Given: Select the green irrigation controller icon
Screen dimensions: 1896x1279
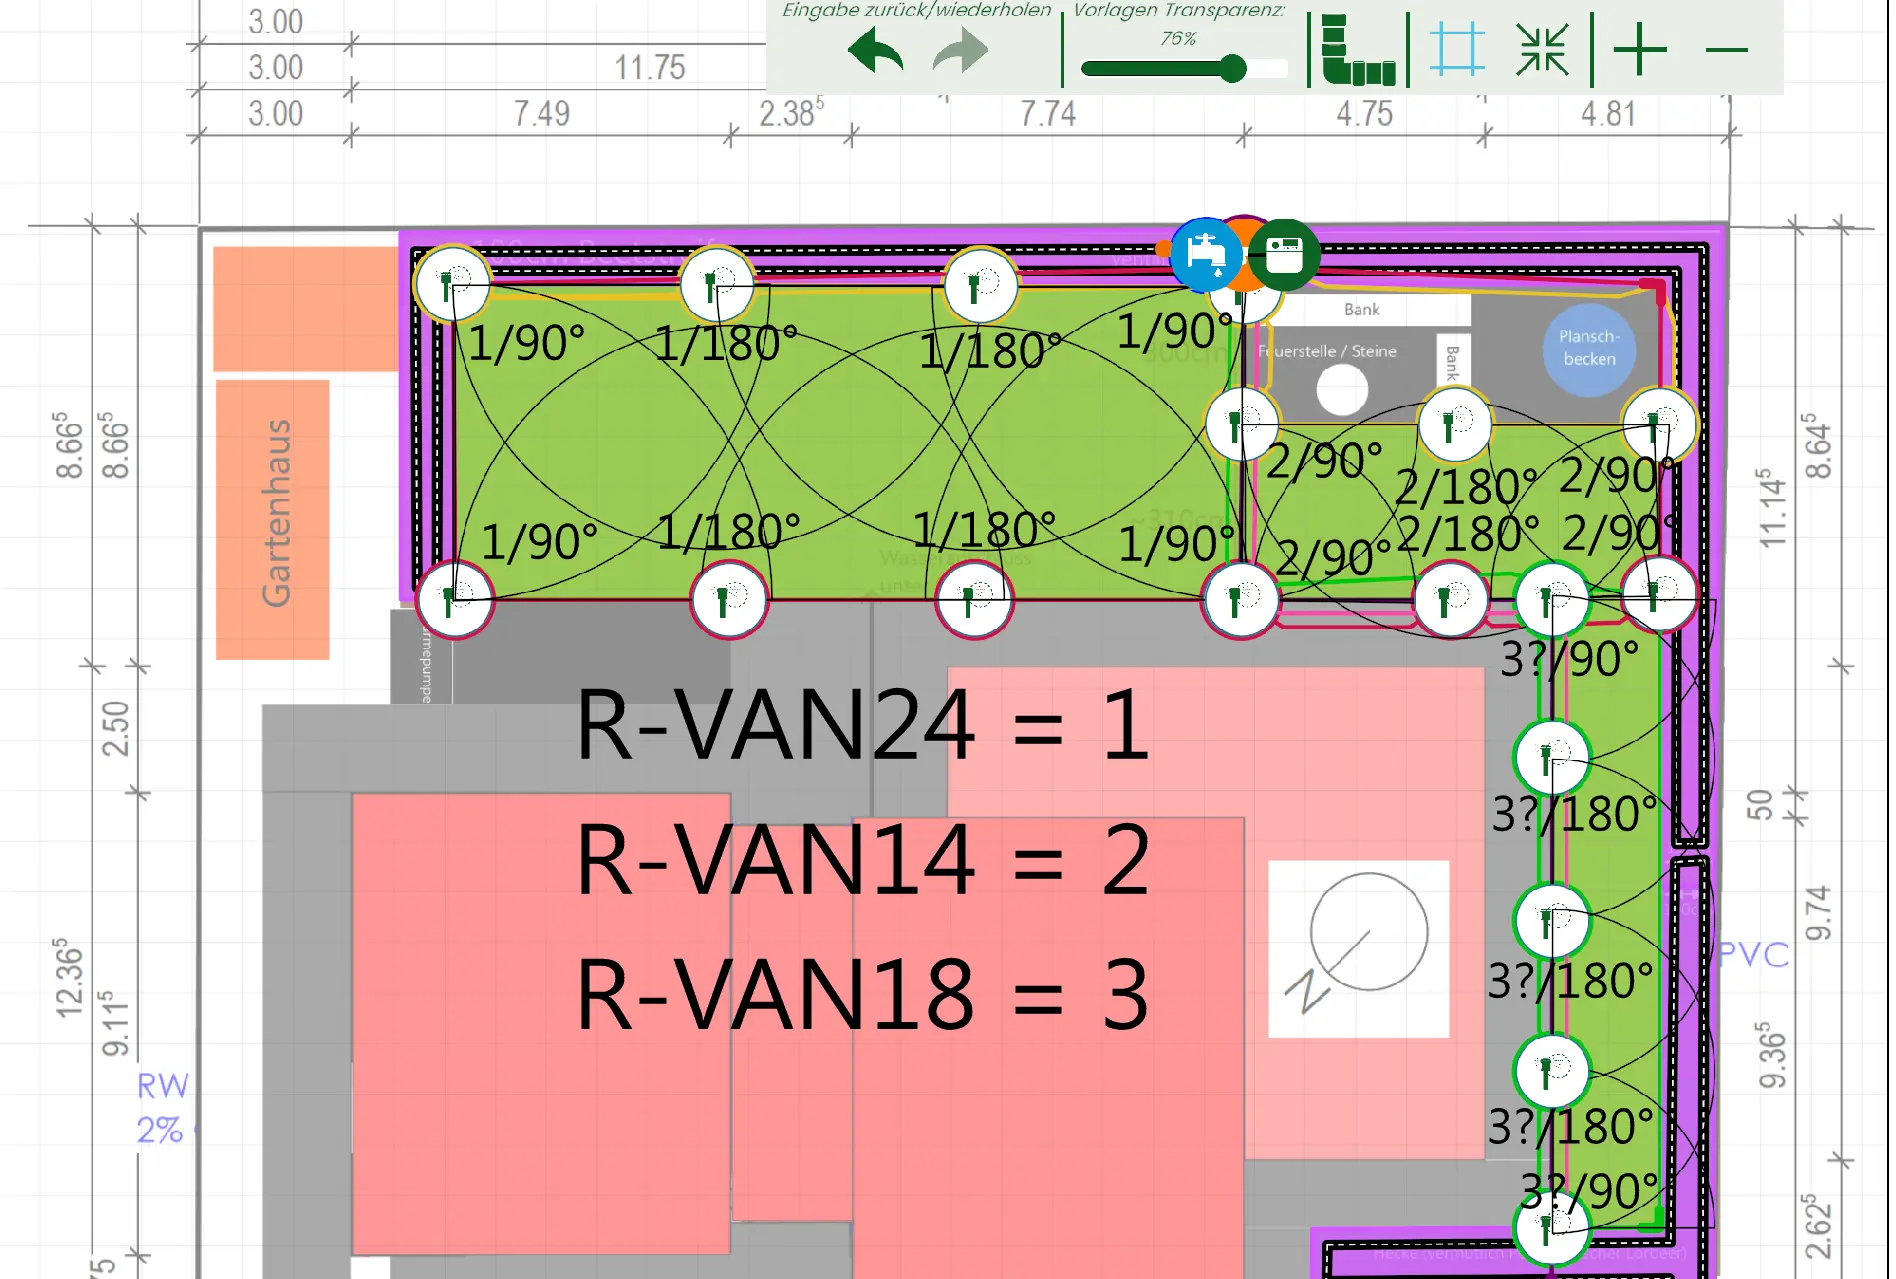Looking at the screenshot, I should pyautogui.click(x=1284, y=254).
